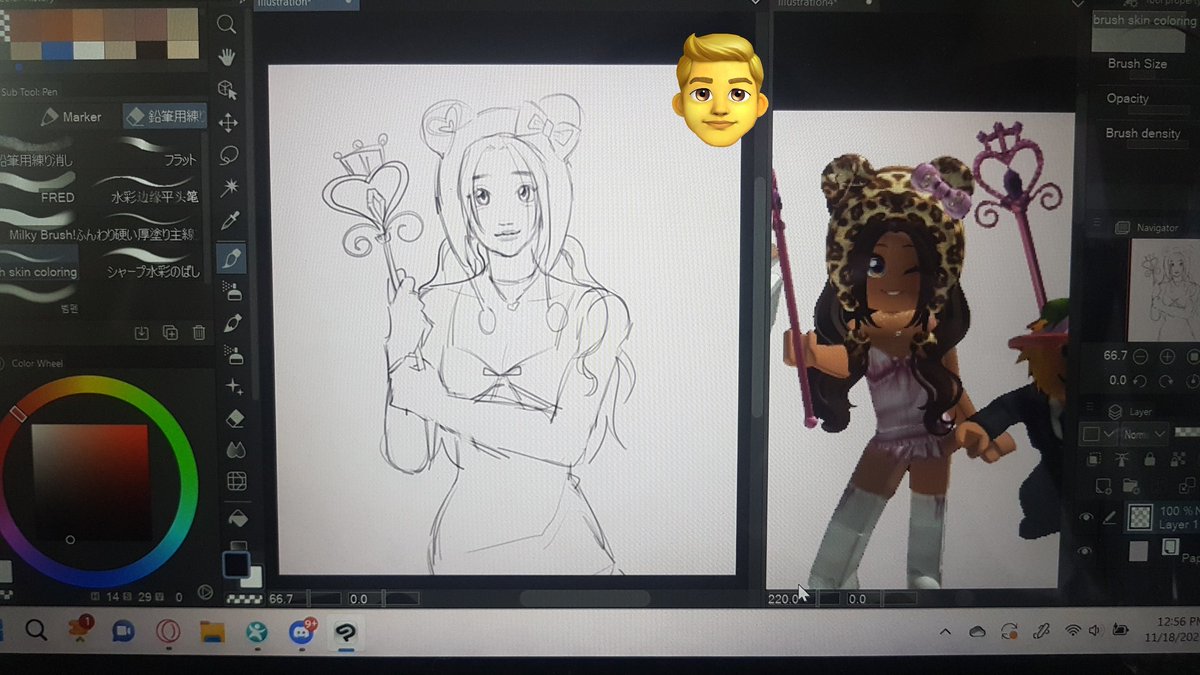The width and height of the screenshot is (1200, 675).
Task: Click the Opacity setting
Action: (1127, 98)
